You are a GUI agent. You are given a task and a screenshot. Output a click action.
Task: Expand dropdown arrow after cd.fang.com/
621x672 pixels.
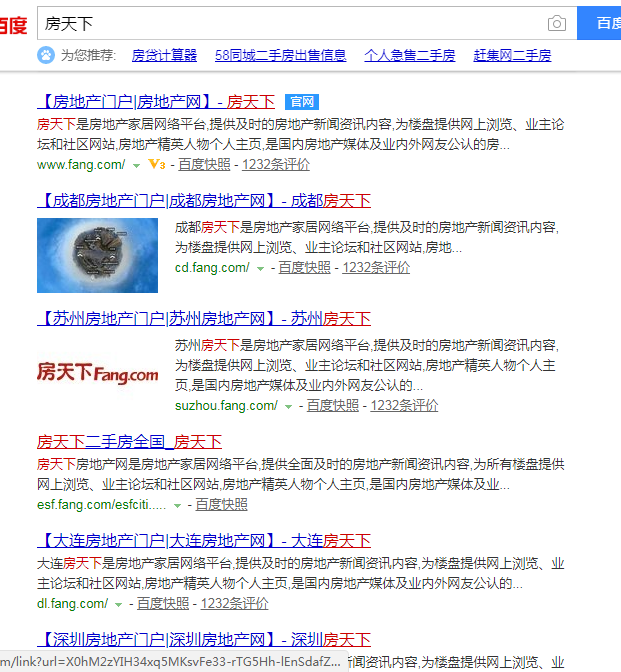click(260, 269)
